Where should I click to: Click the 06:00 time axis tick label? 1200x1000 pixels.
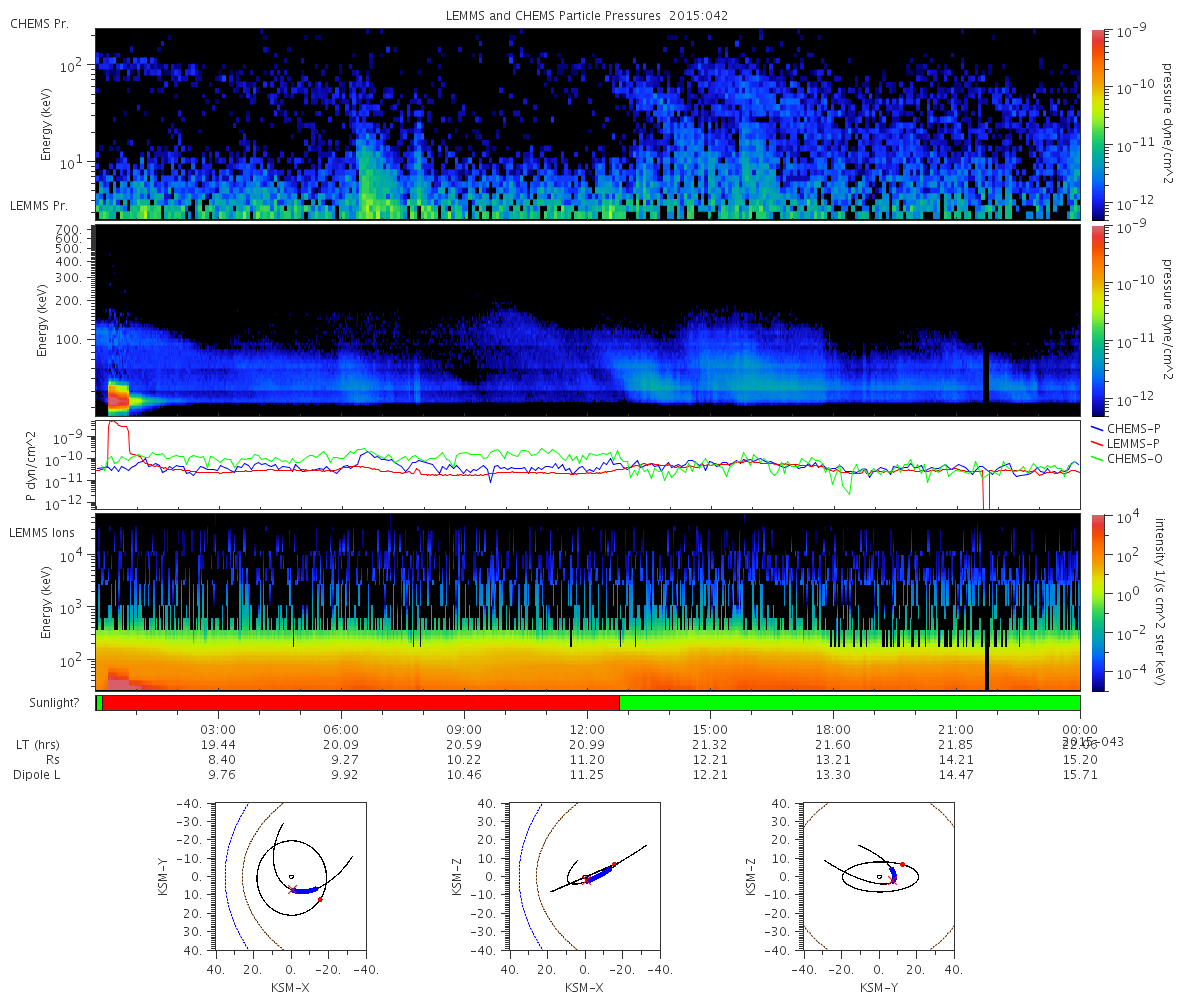(x=341, y=729)
